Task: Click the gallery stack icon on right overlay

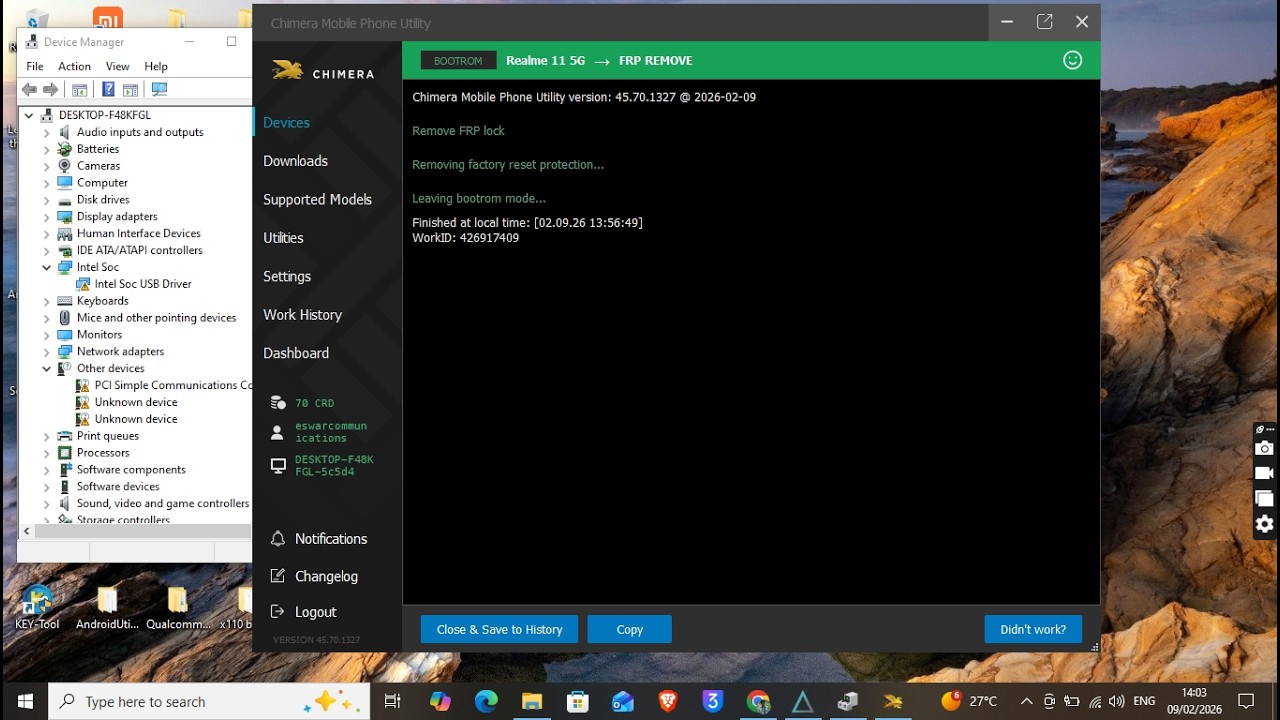Action: 1265,498
